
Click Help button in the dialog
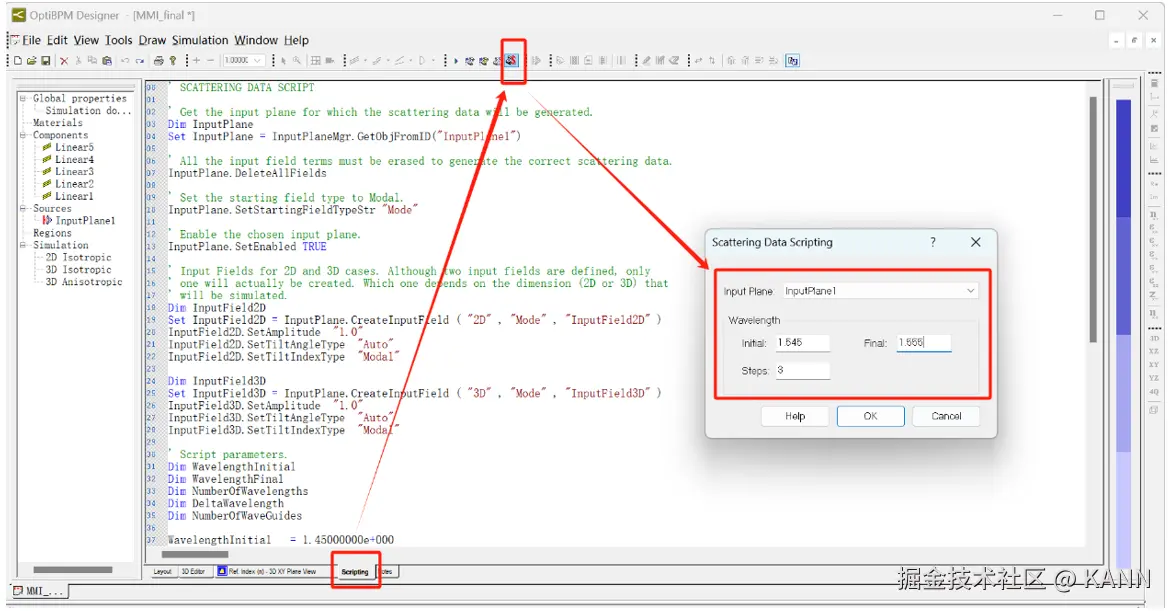click(x=795, y=416)
